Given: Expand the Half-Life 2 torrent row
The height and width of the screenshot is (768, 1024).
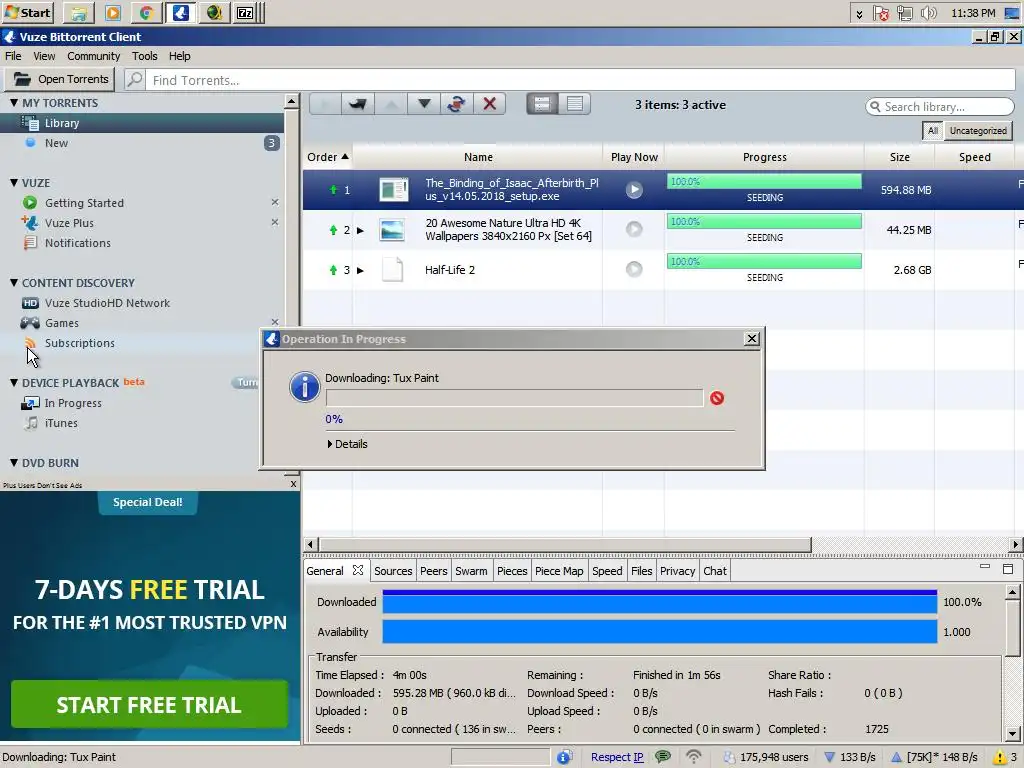Looking at the screenshot, I should (360, 270).
